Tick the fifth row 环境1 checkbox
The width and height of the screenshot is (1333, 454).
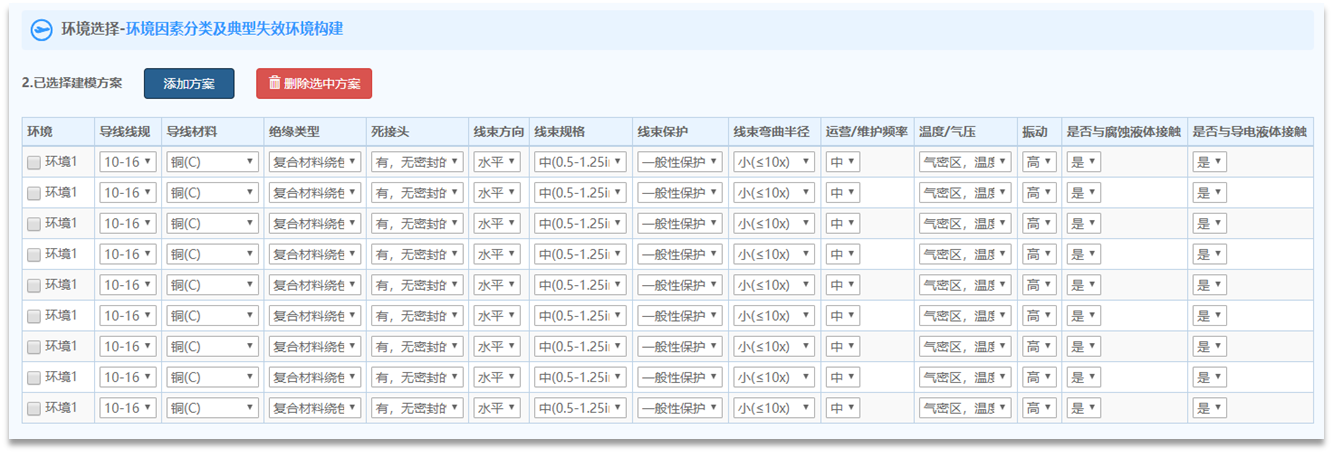(x=34, y=286)
